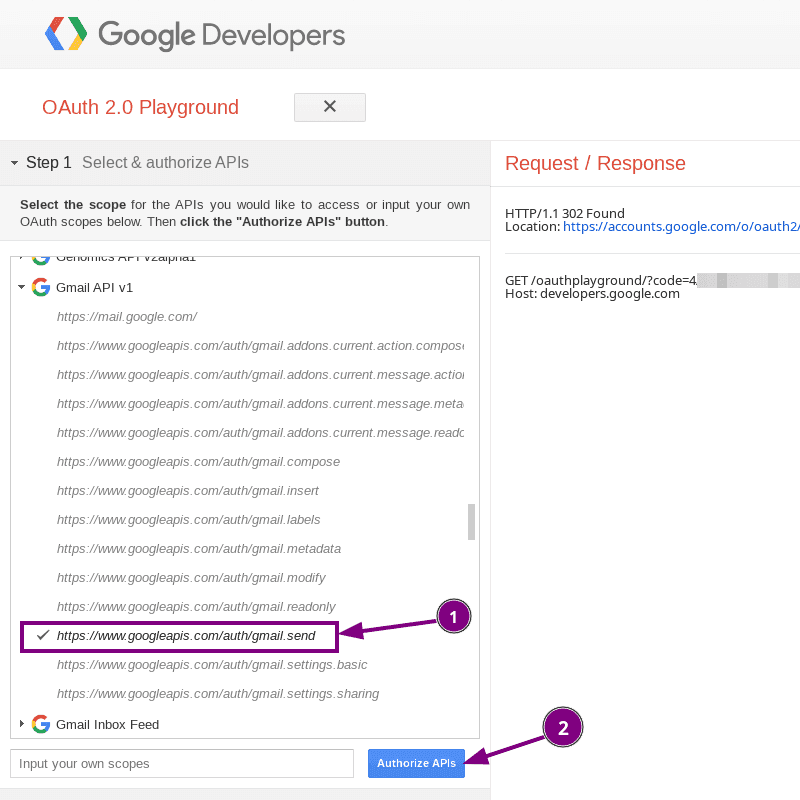Image resolution: width=800 pixels, height=800 pixels.
Task: Select the gmail.readonly scope
Action: point(196,606)
